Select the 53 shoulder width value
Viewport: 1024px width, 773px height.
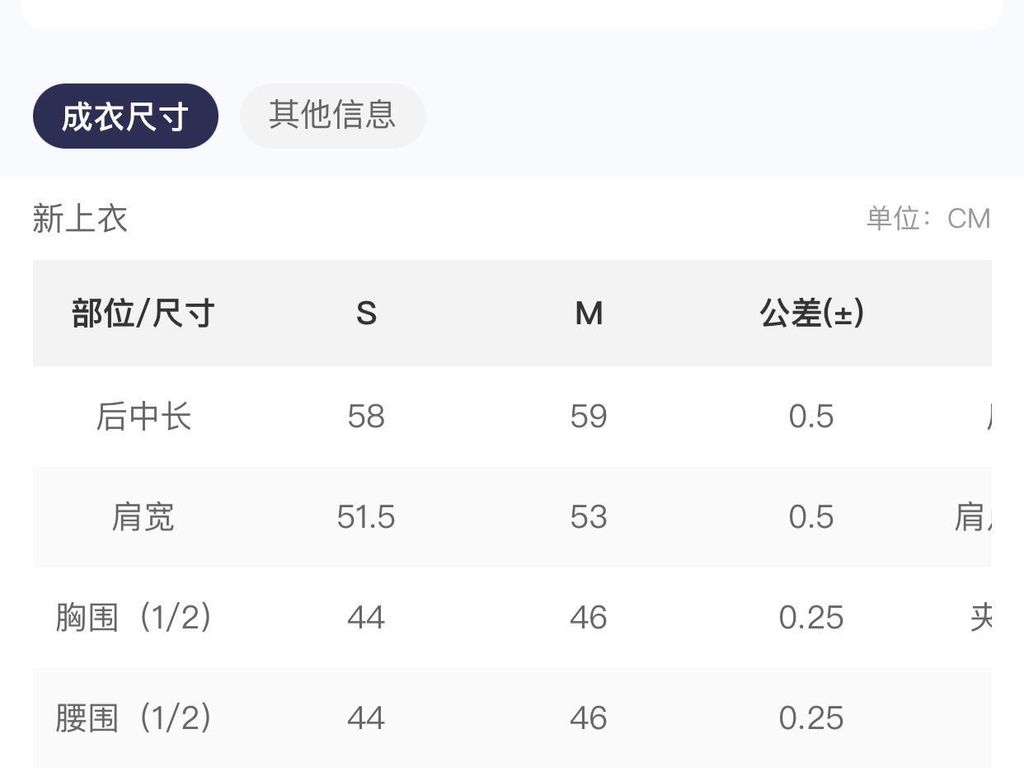pyautogui.click(x=588, y=517)
